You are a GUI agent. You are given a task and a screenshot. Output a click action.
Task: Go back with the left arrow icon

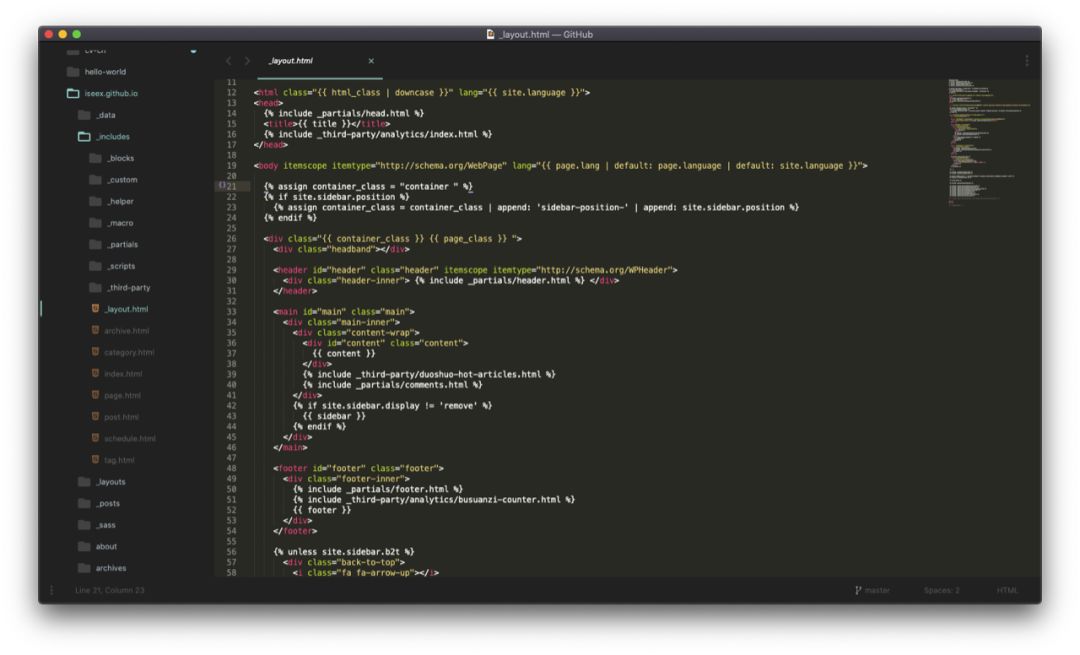(x=229, y=61)
